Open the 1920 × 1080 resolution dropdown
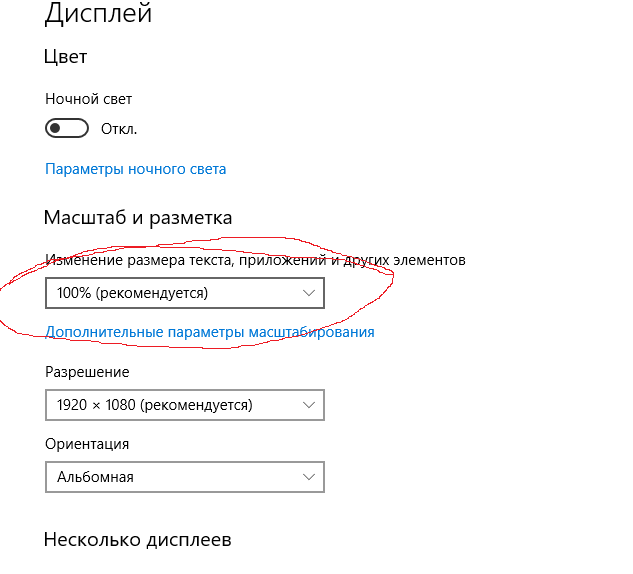The width and height of the screenshot is (633, 574). (185, 405)
